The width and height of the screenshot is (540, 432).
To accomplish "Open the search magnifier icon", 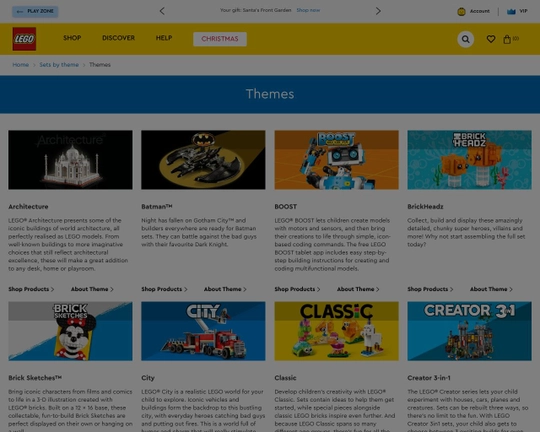I will coord(466,39).
